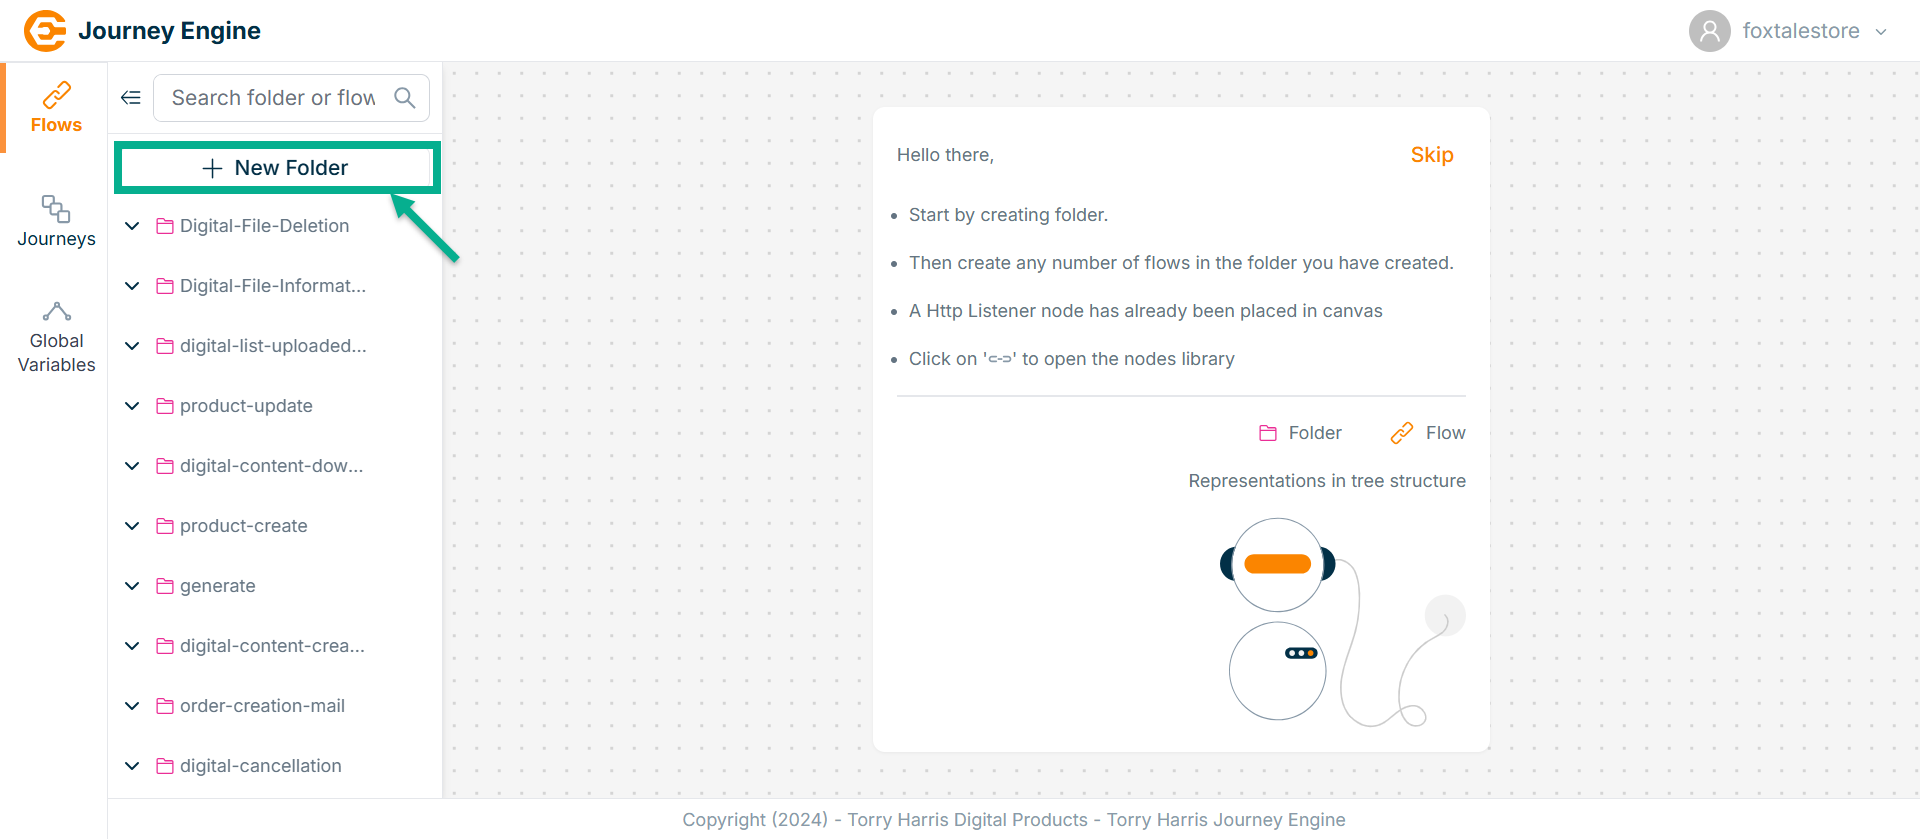Collapse the sidebar with the arrow icon
Viewport: 1920px width, 839px height.
(x=131, y=98)
